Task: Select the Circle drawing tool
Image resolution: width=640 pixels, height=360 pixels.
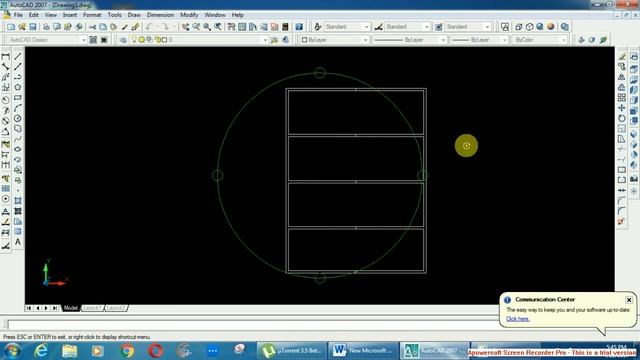Action: 18,118
